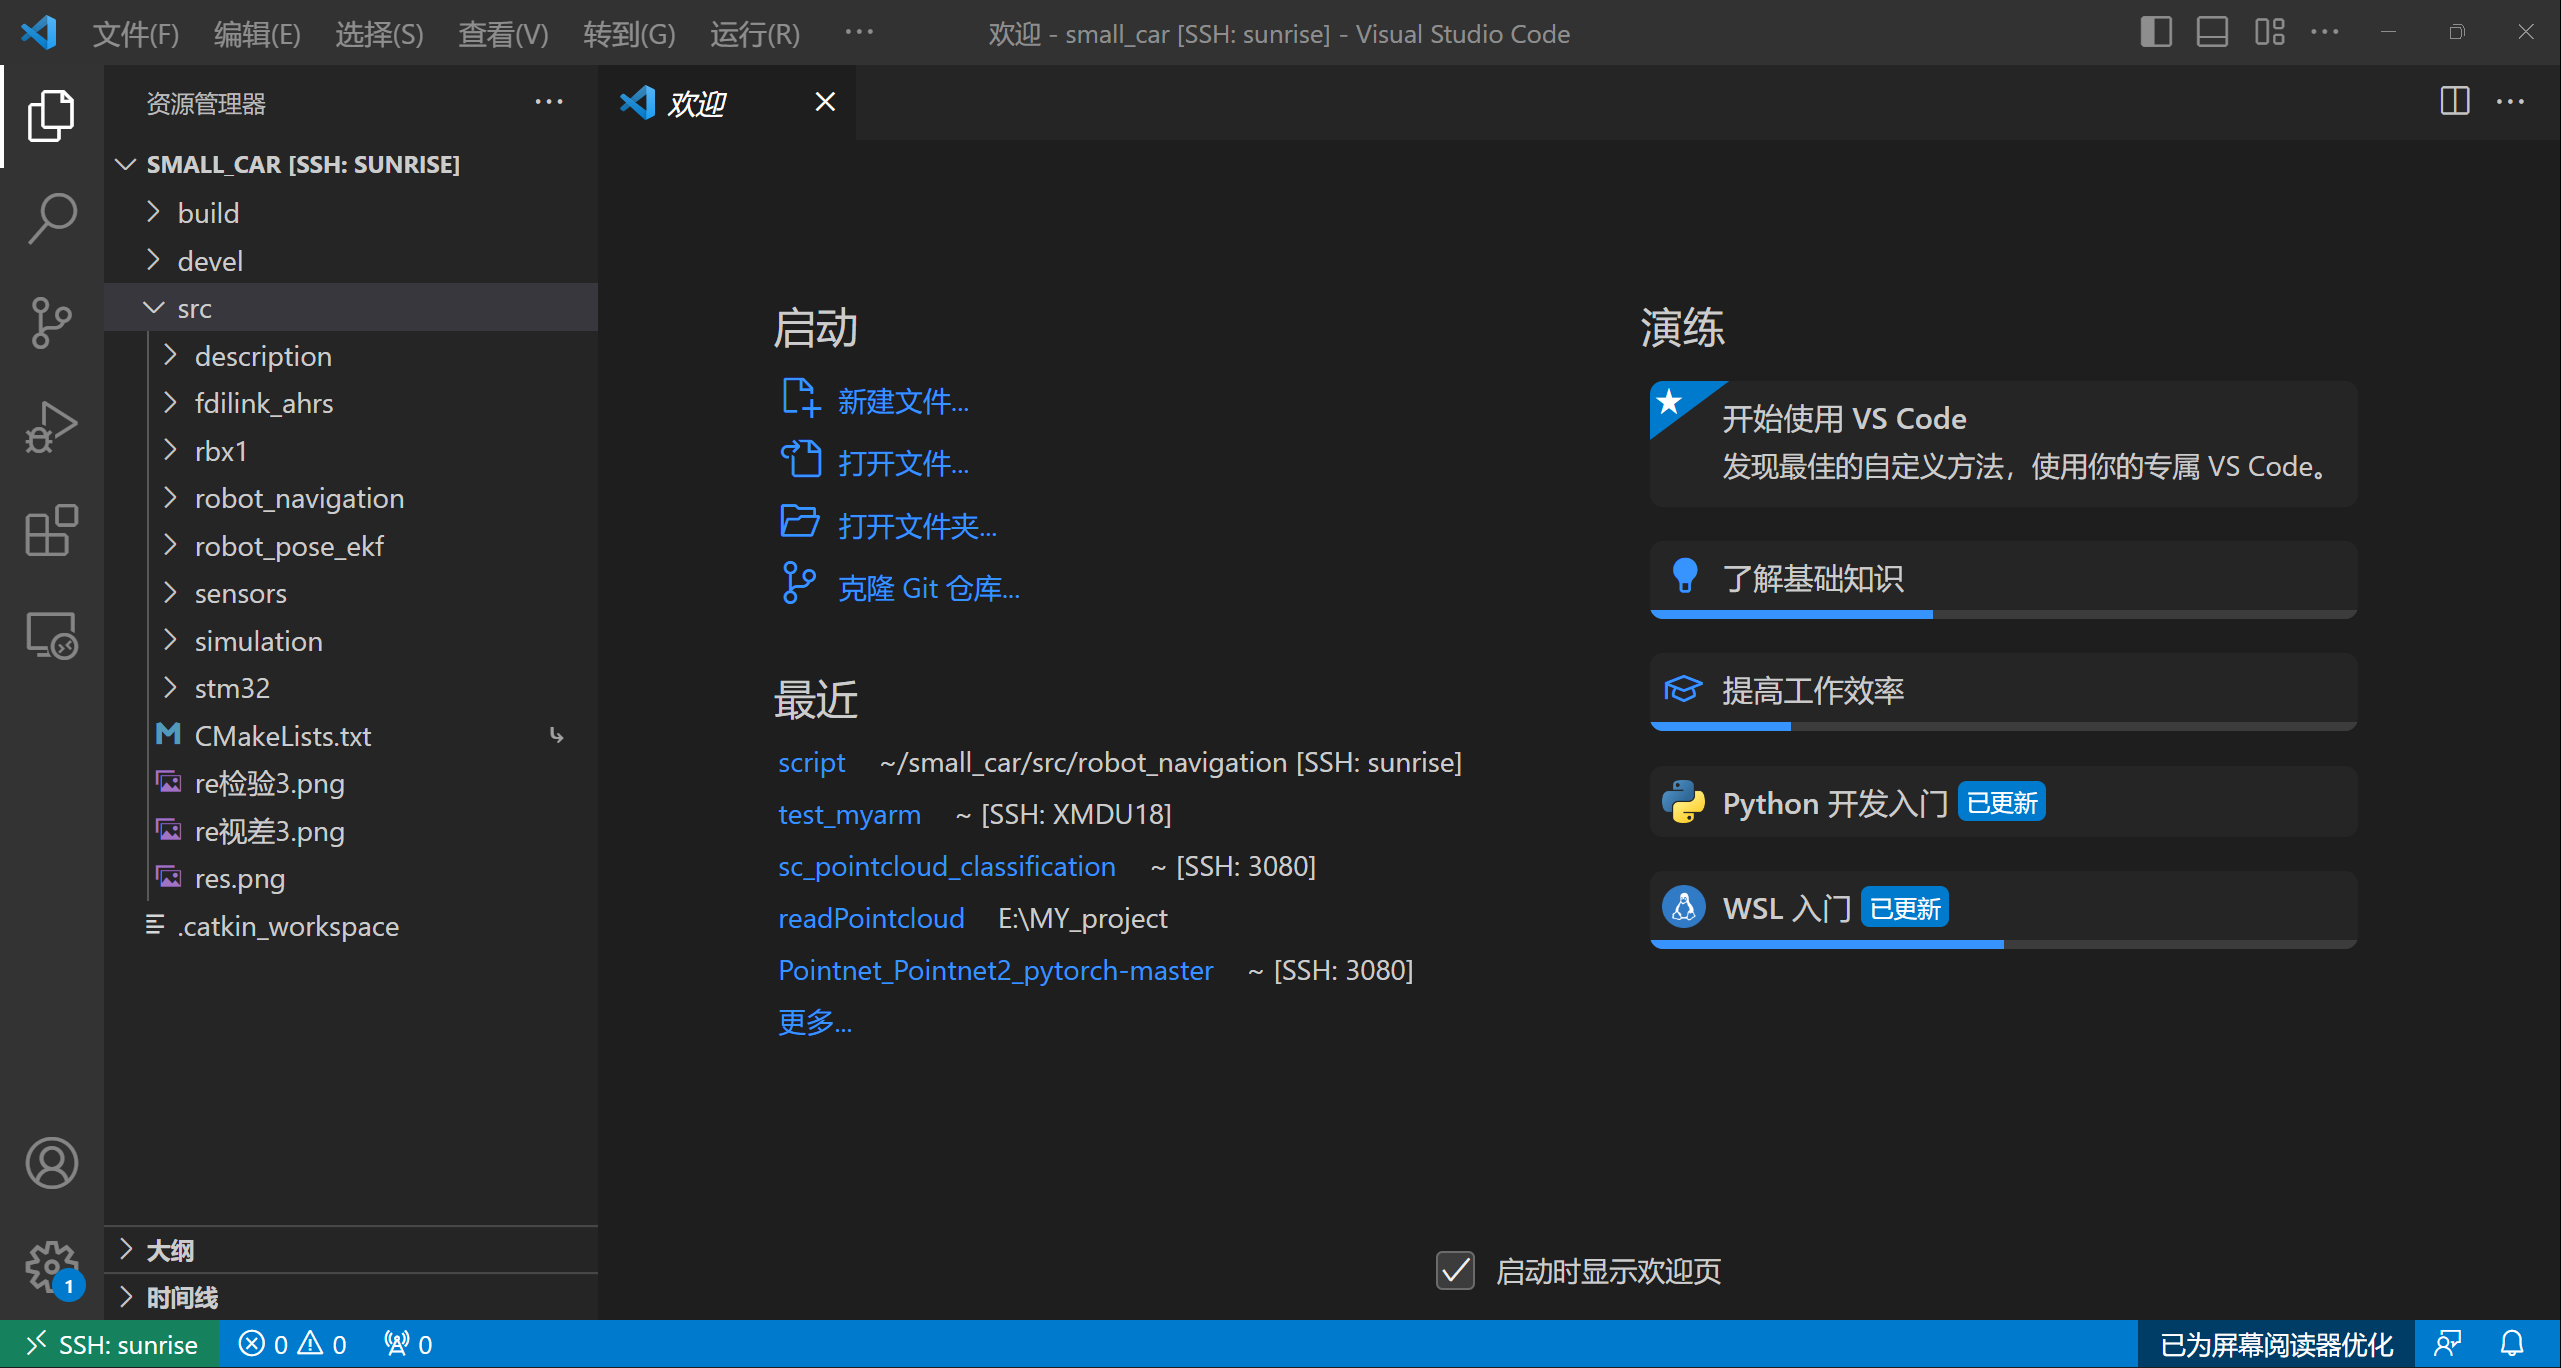Open recent script workspace link

(x=811, y=762)
